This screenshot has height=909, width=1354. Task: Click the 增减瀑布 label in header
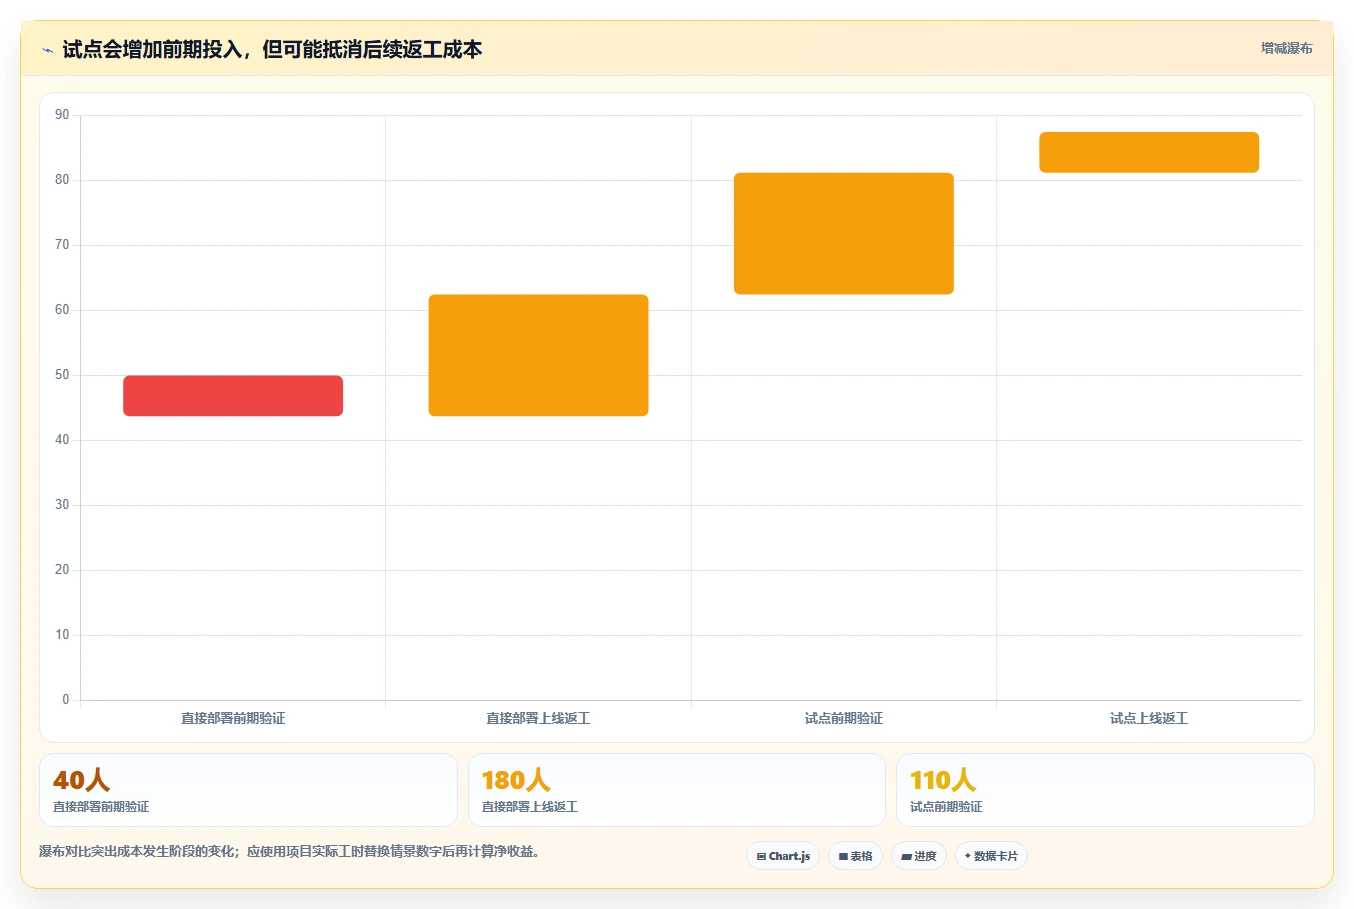pyautogui.click(x=1286, y=48)
